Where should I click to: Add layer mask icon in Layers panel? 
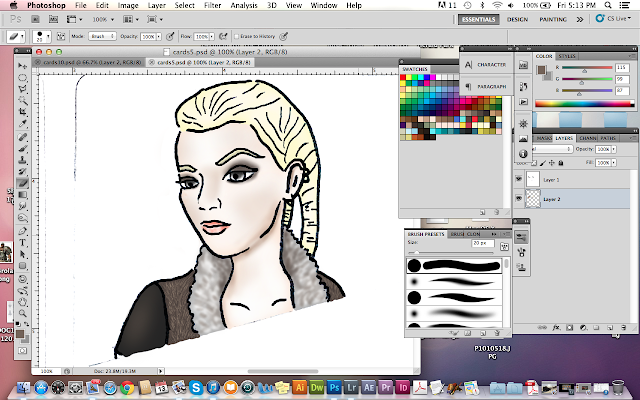pyautogui.click(x=570, y=328)
